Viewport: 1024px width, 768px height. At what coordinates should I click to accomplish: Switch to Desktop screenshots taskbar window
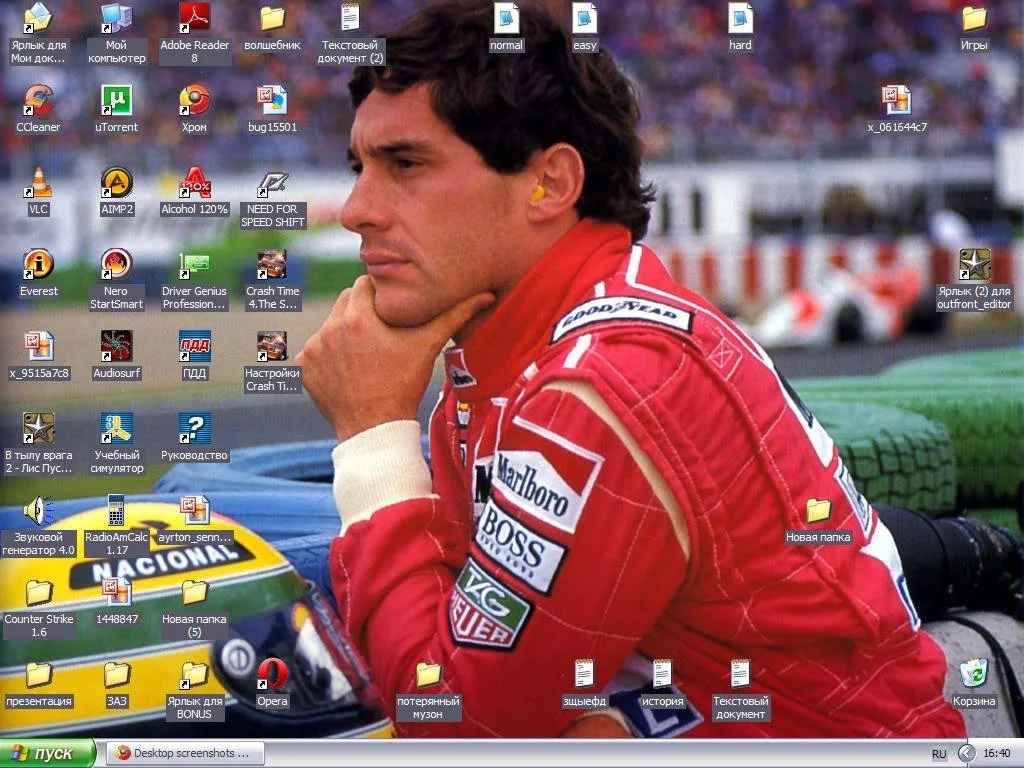point(185,753)
